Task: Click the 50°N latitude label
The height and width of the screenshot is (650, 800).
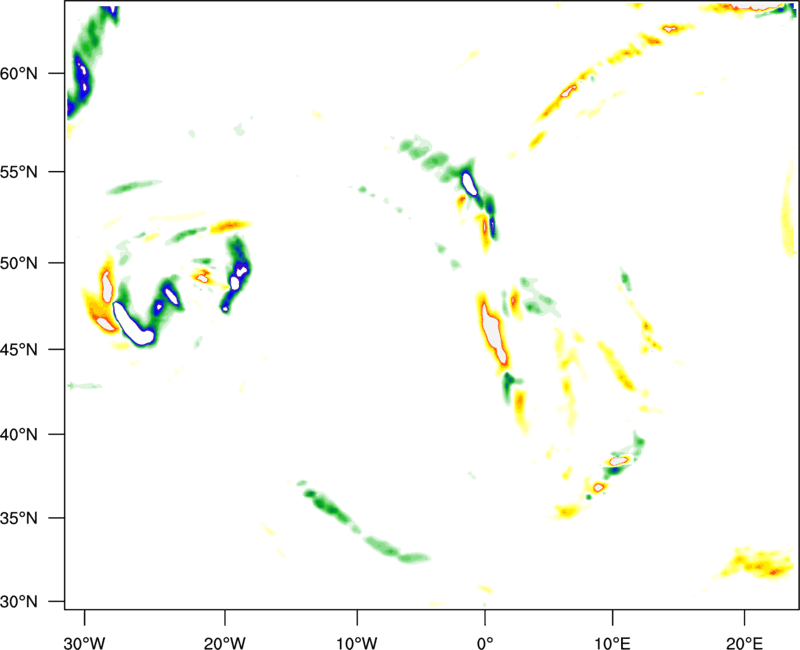Action: tap(19, 264)
